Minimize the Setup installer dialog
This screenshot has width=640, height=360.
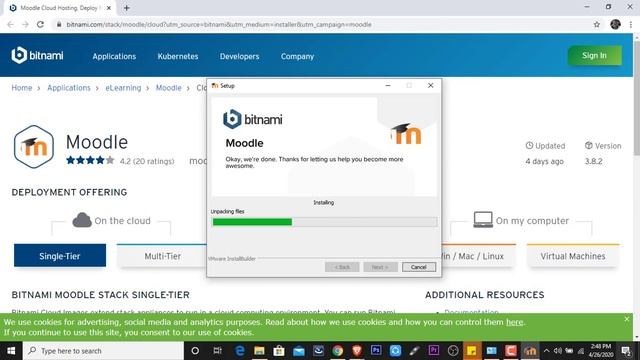point(388,85)
